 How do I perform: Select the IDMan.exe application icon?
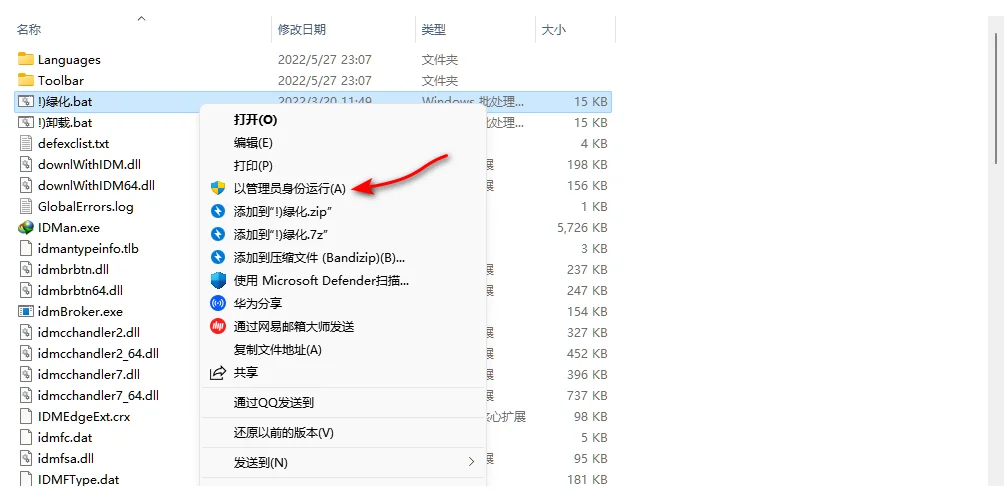26,227
